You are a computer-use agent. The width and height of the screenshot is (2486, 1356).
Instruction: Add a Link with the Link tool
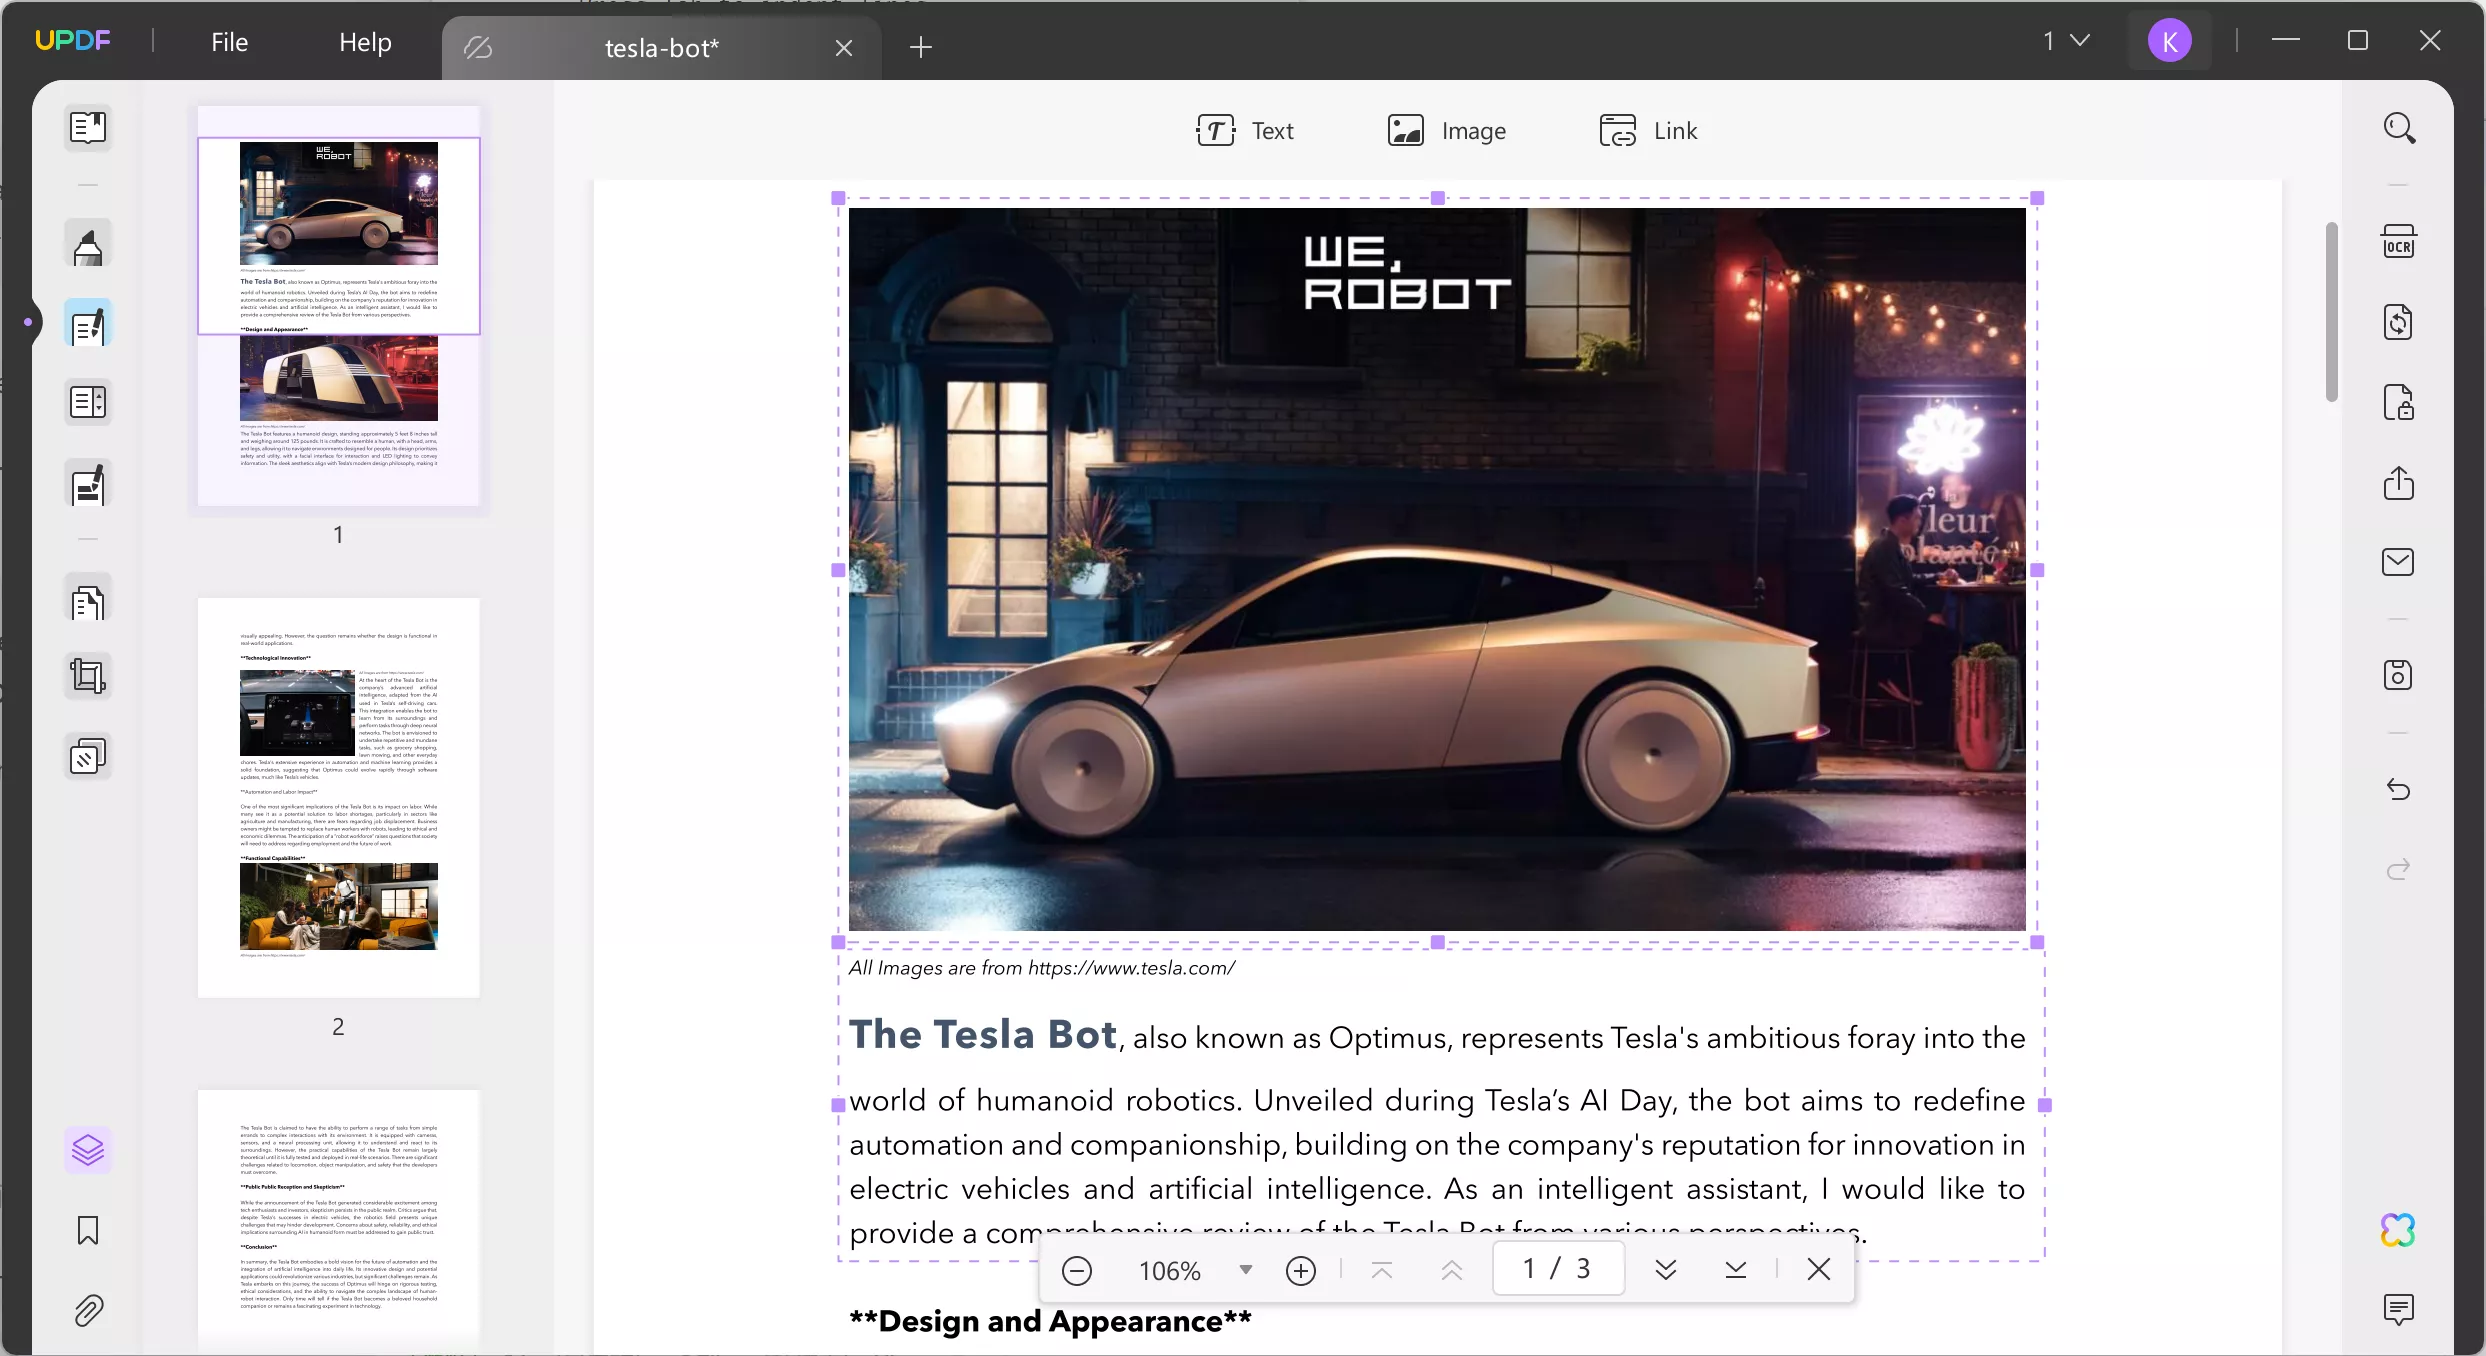coord(1648,131)
